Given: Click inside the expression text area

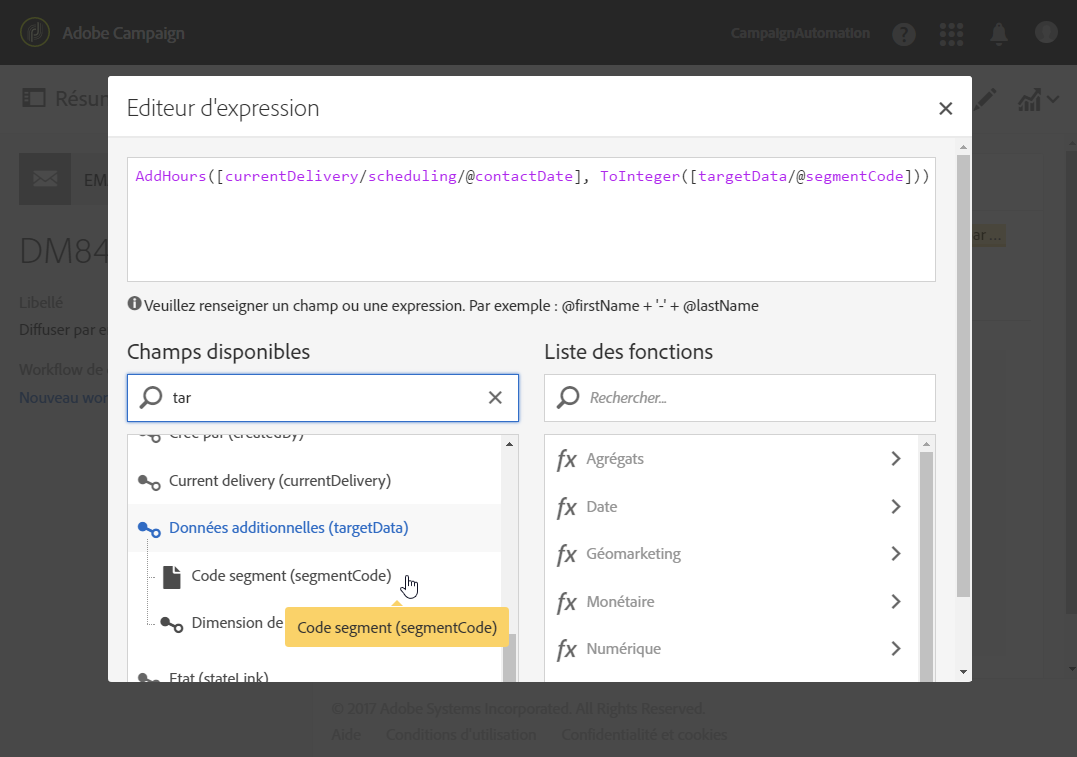Looking at the screenshot, I should (x=530, y=230).
